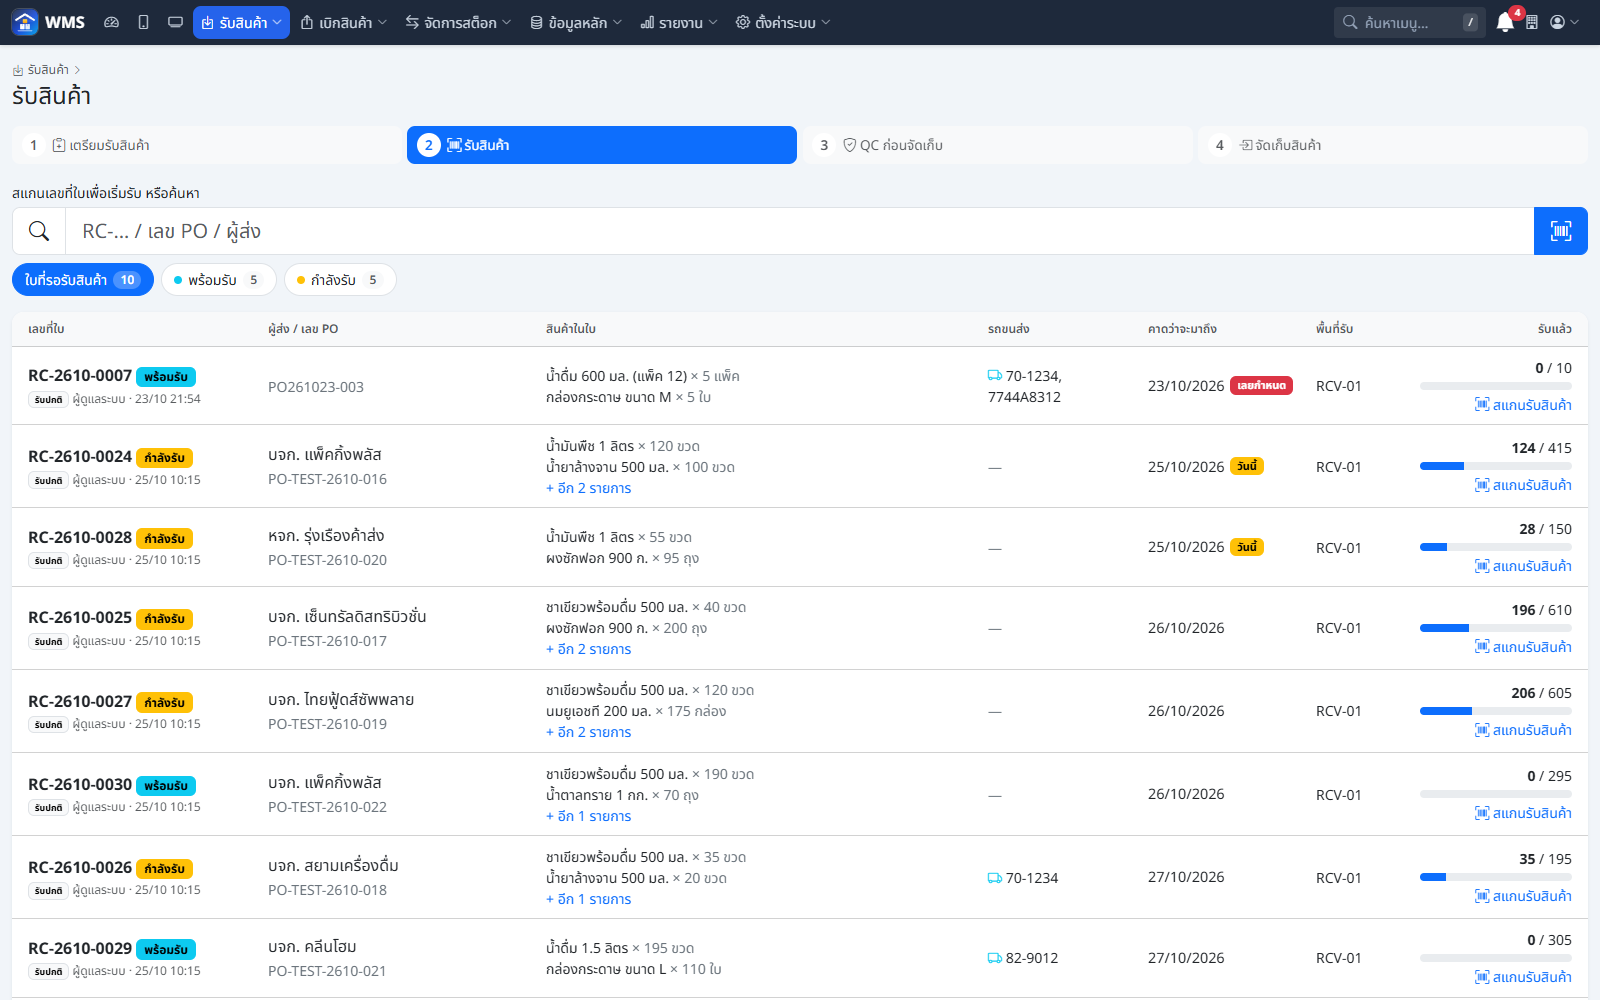
Task: Click the progress bar of RC-2610-0025
Action: coord(1496,628)
